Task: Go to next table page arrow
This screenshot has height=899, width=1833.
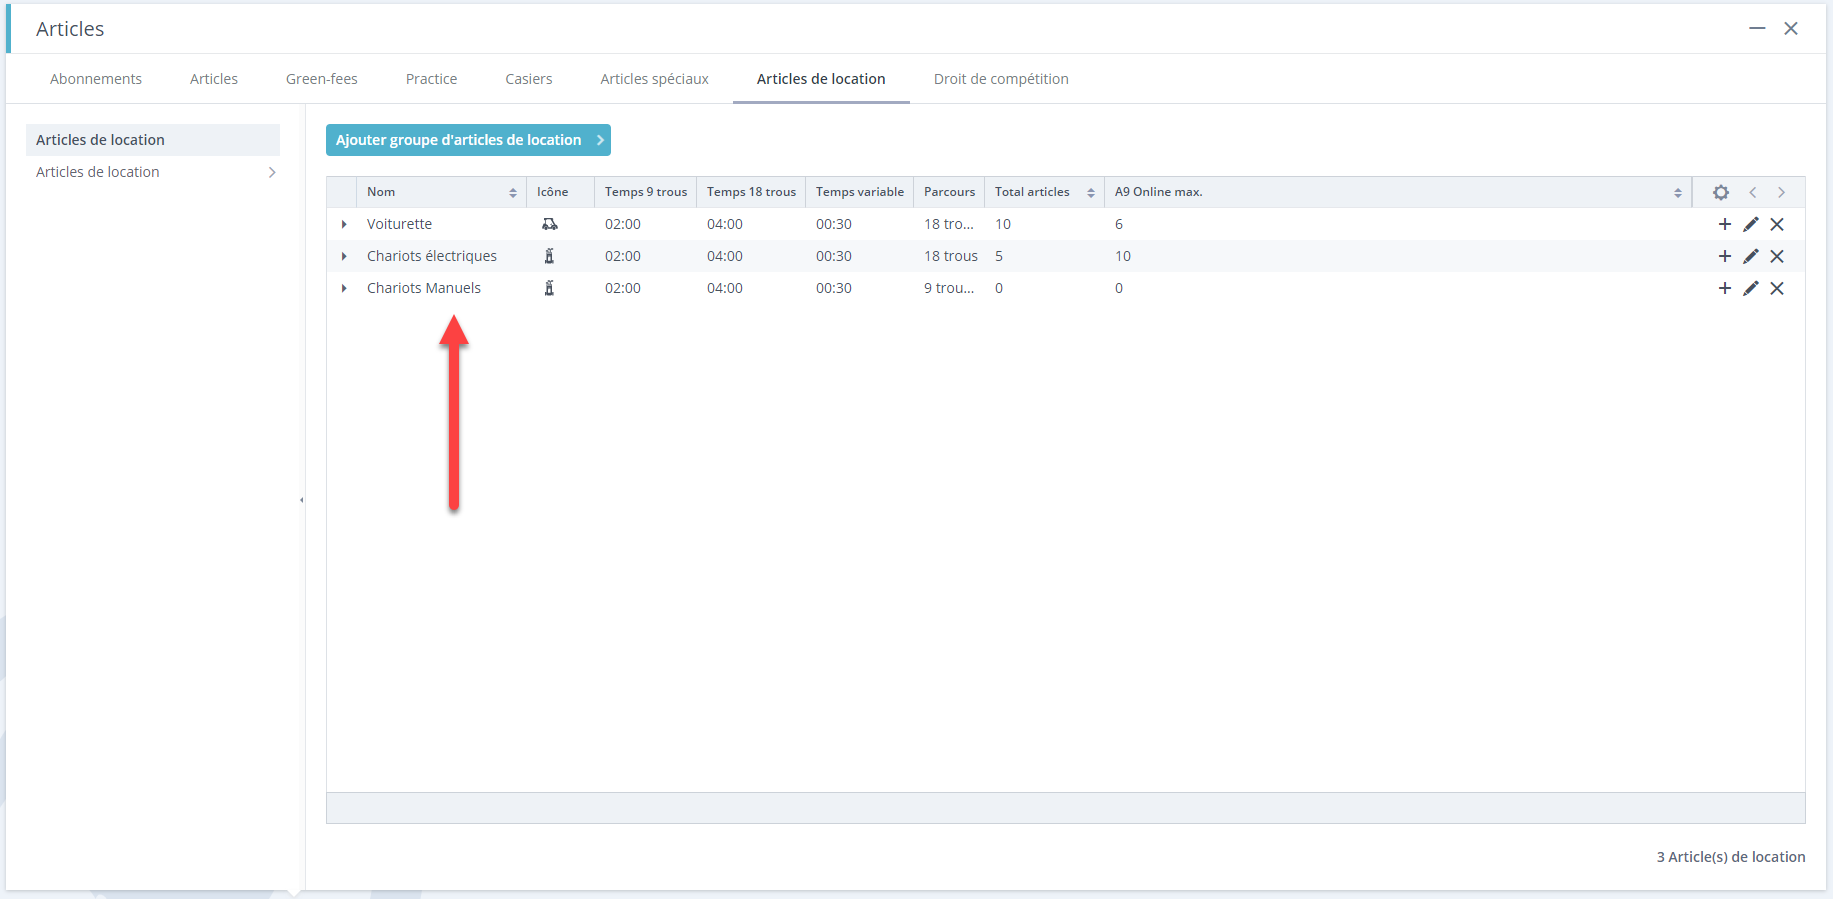Action: tap(1781, 192)
